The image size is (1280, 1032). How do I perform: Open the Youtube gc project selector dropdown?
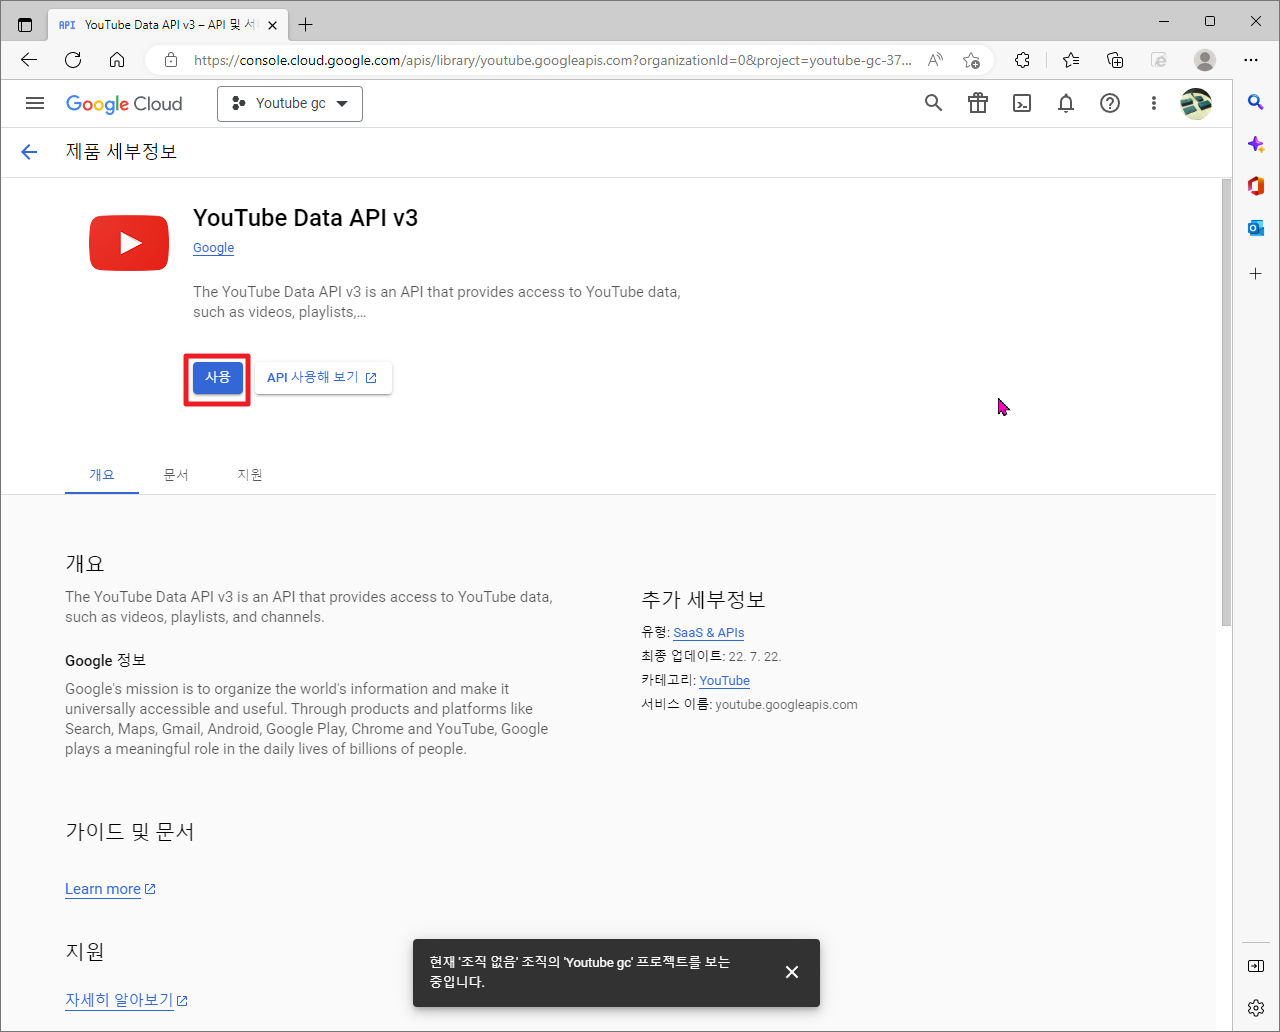[290, 103]
